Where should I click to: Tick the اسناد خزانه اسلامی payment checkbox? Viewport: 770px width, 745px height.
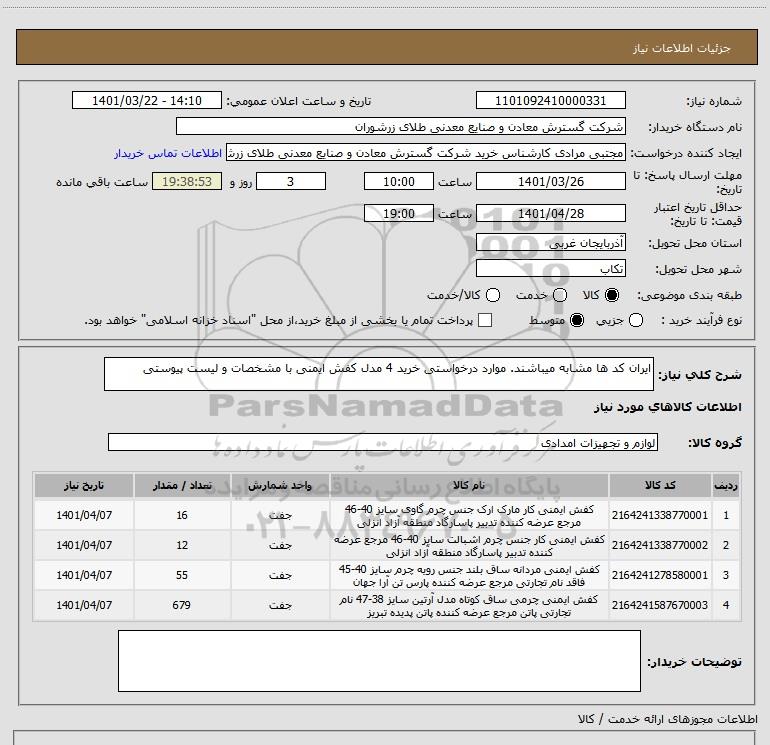[485, 320]
